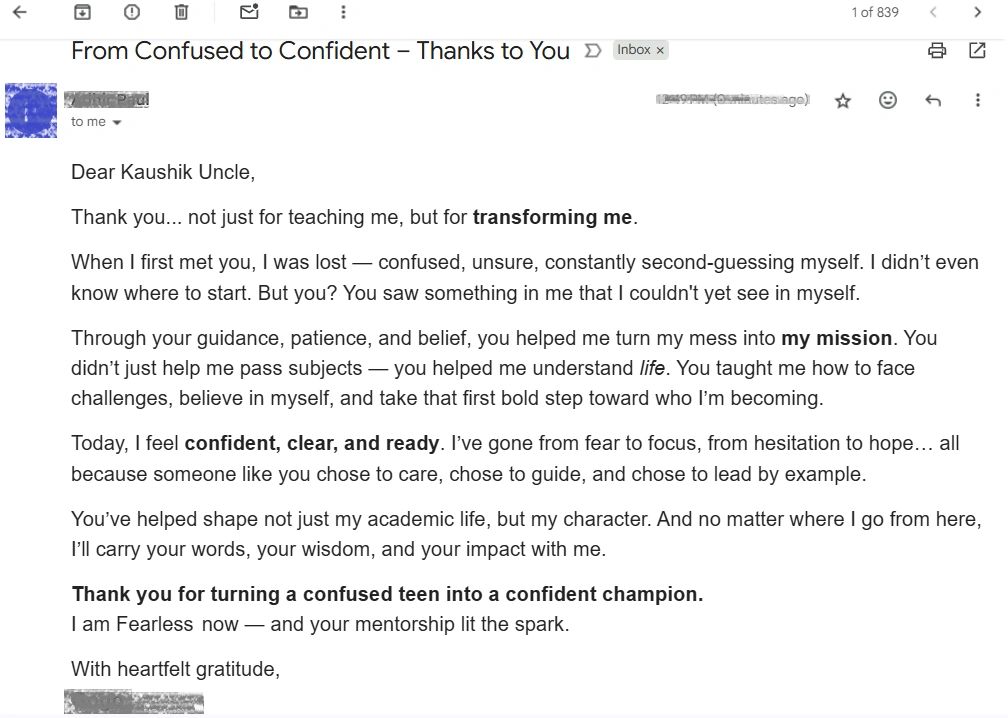Image resolution: width=1008 pixels, height=718 pixels.
Task: Open top toolbar More options menu
Action: 343,13
